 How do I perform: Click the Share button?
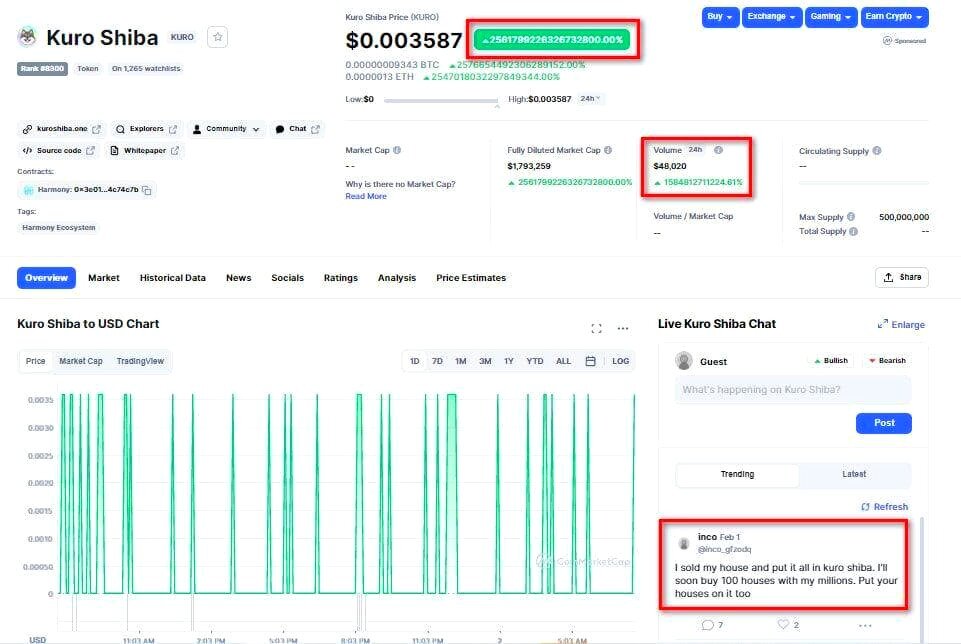coord(902,278)
